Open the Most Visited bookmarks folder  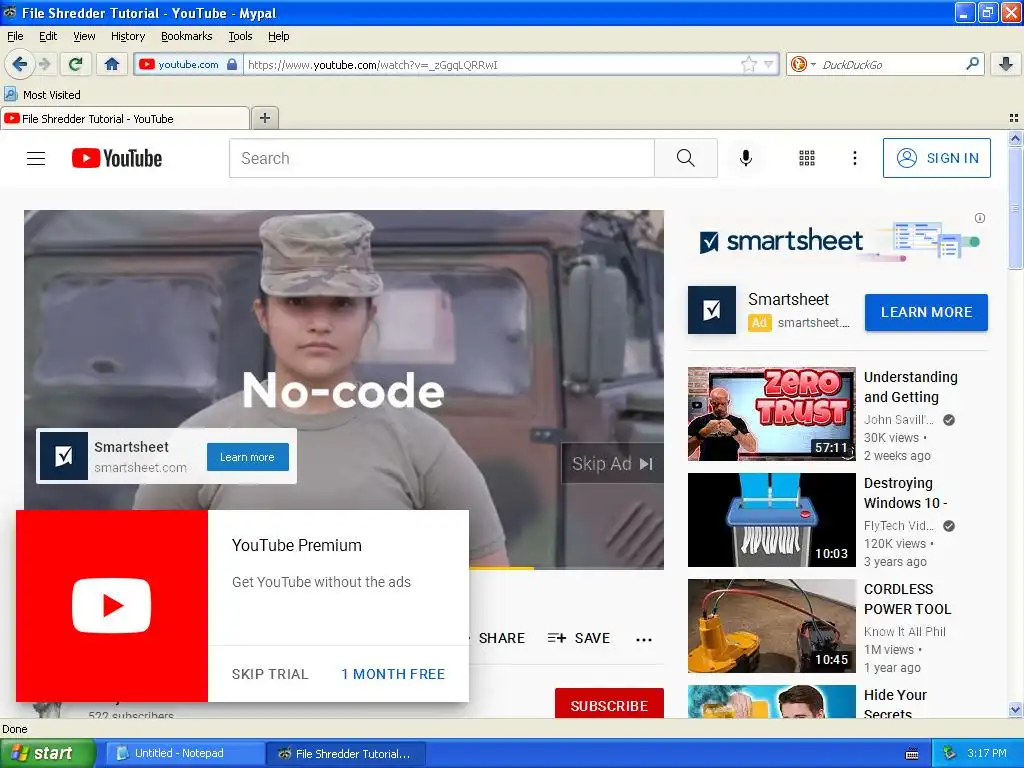click(42, 95)
